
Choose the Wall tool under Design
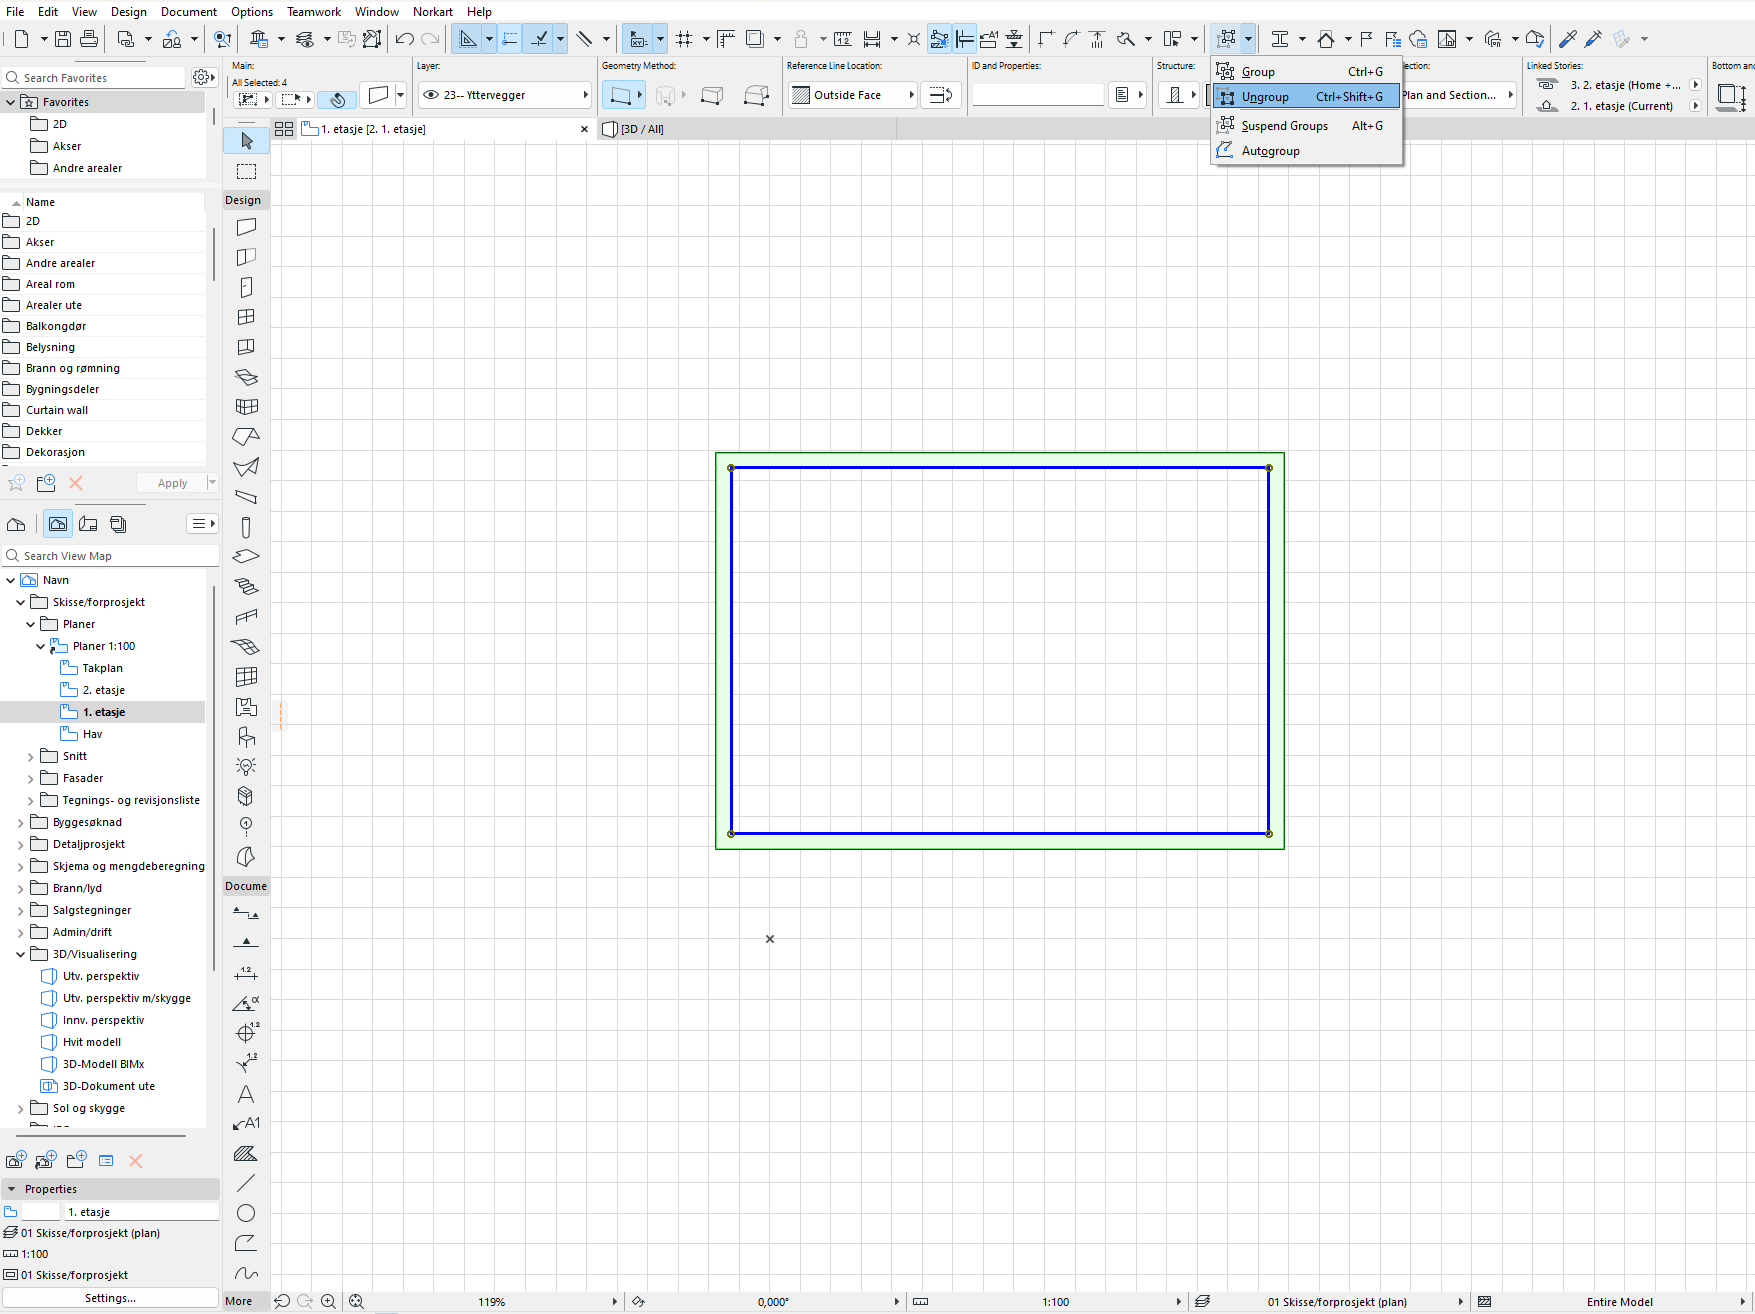246,227
